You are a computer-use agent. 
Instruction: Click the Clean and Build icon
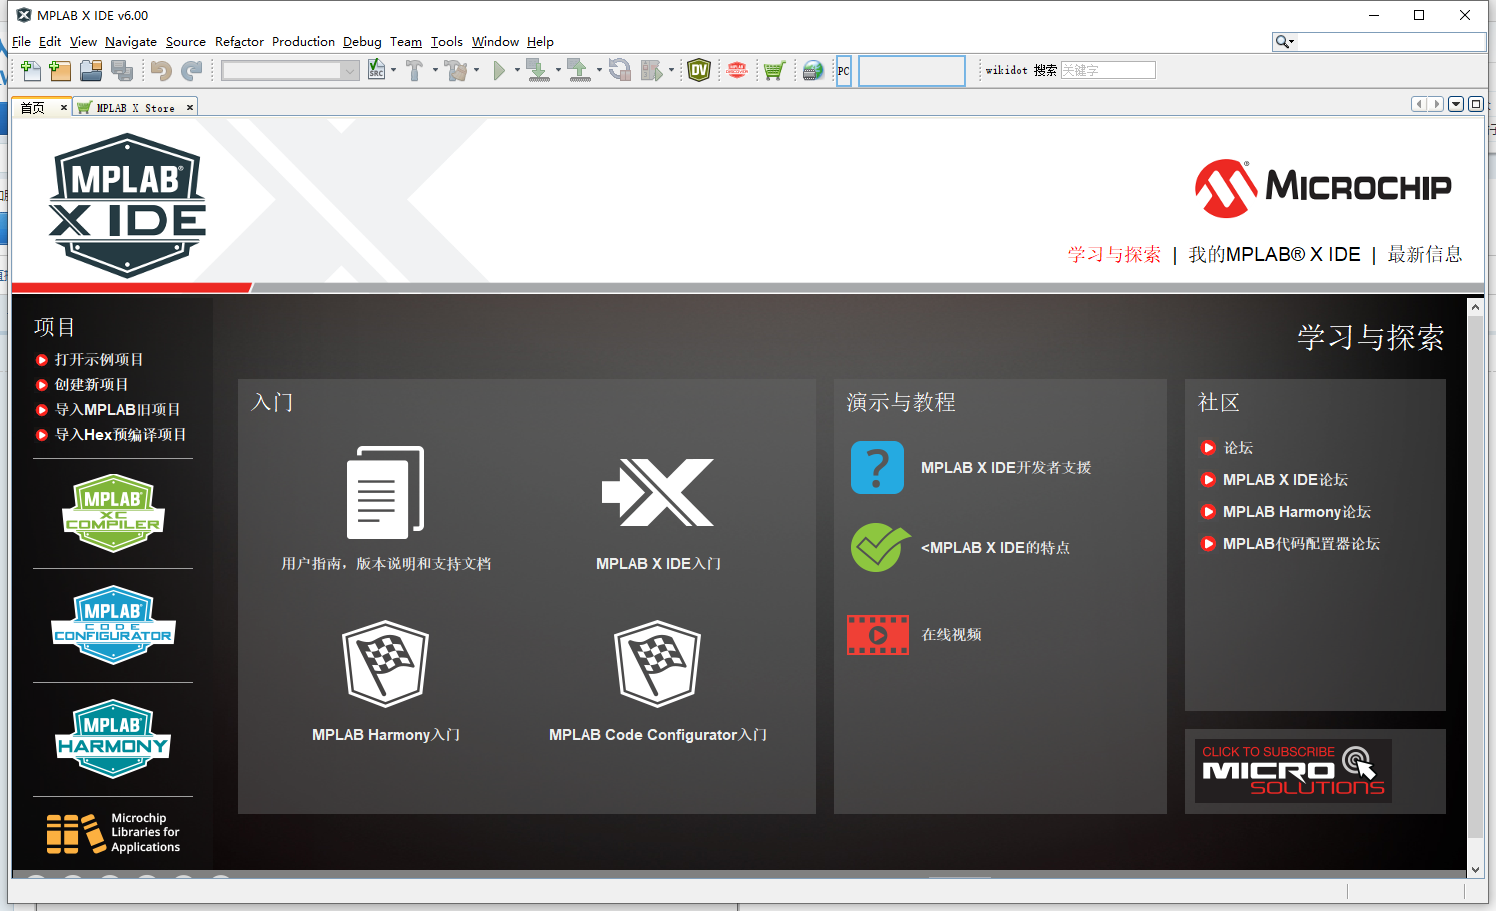click(457, 70)
